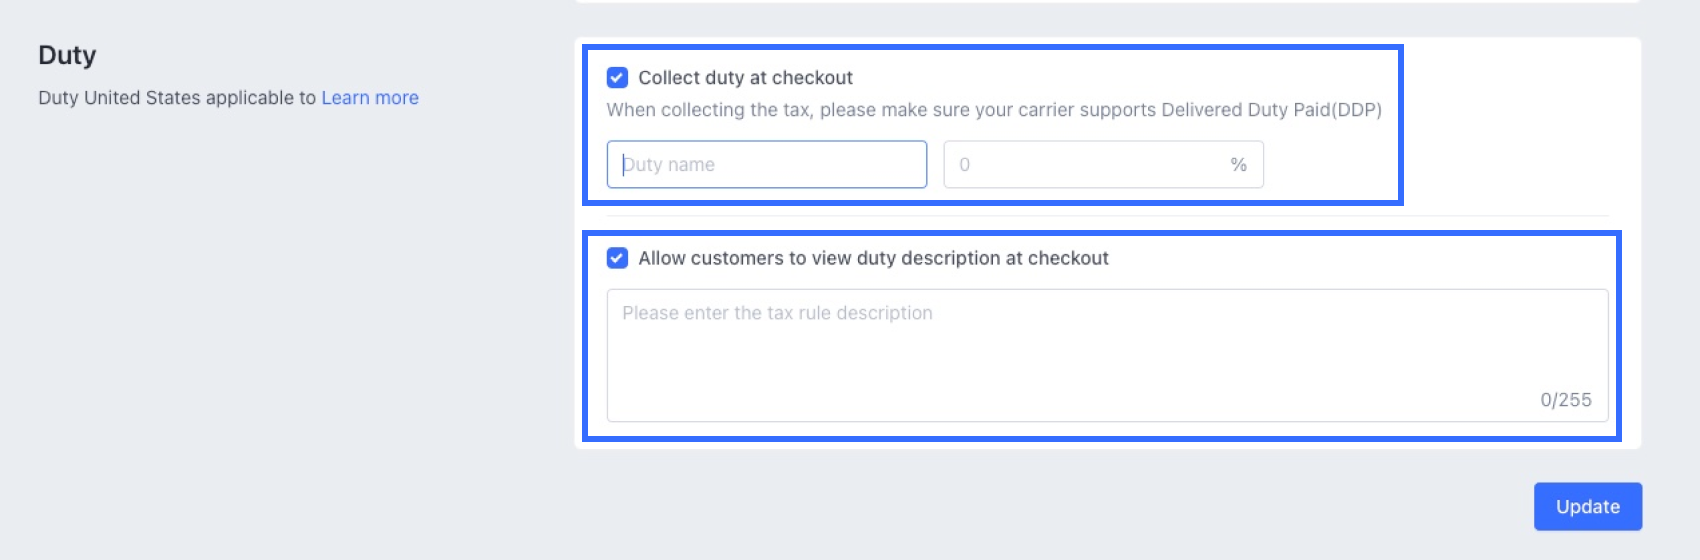Click the "Duty United States applicable to" text

click(177, 98)
